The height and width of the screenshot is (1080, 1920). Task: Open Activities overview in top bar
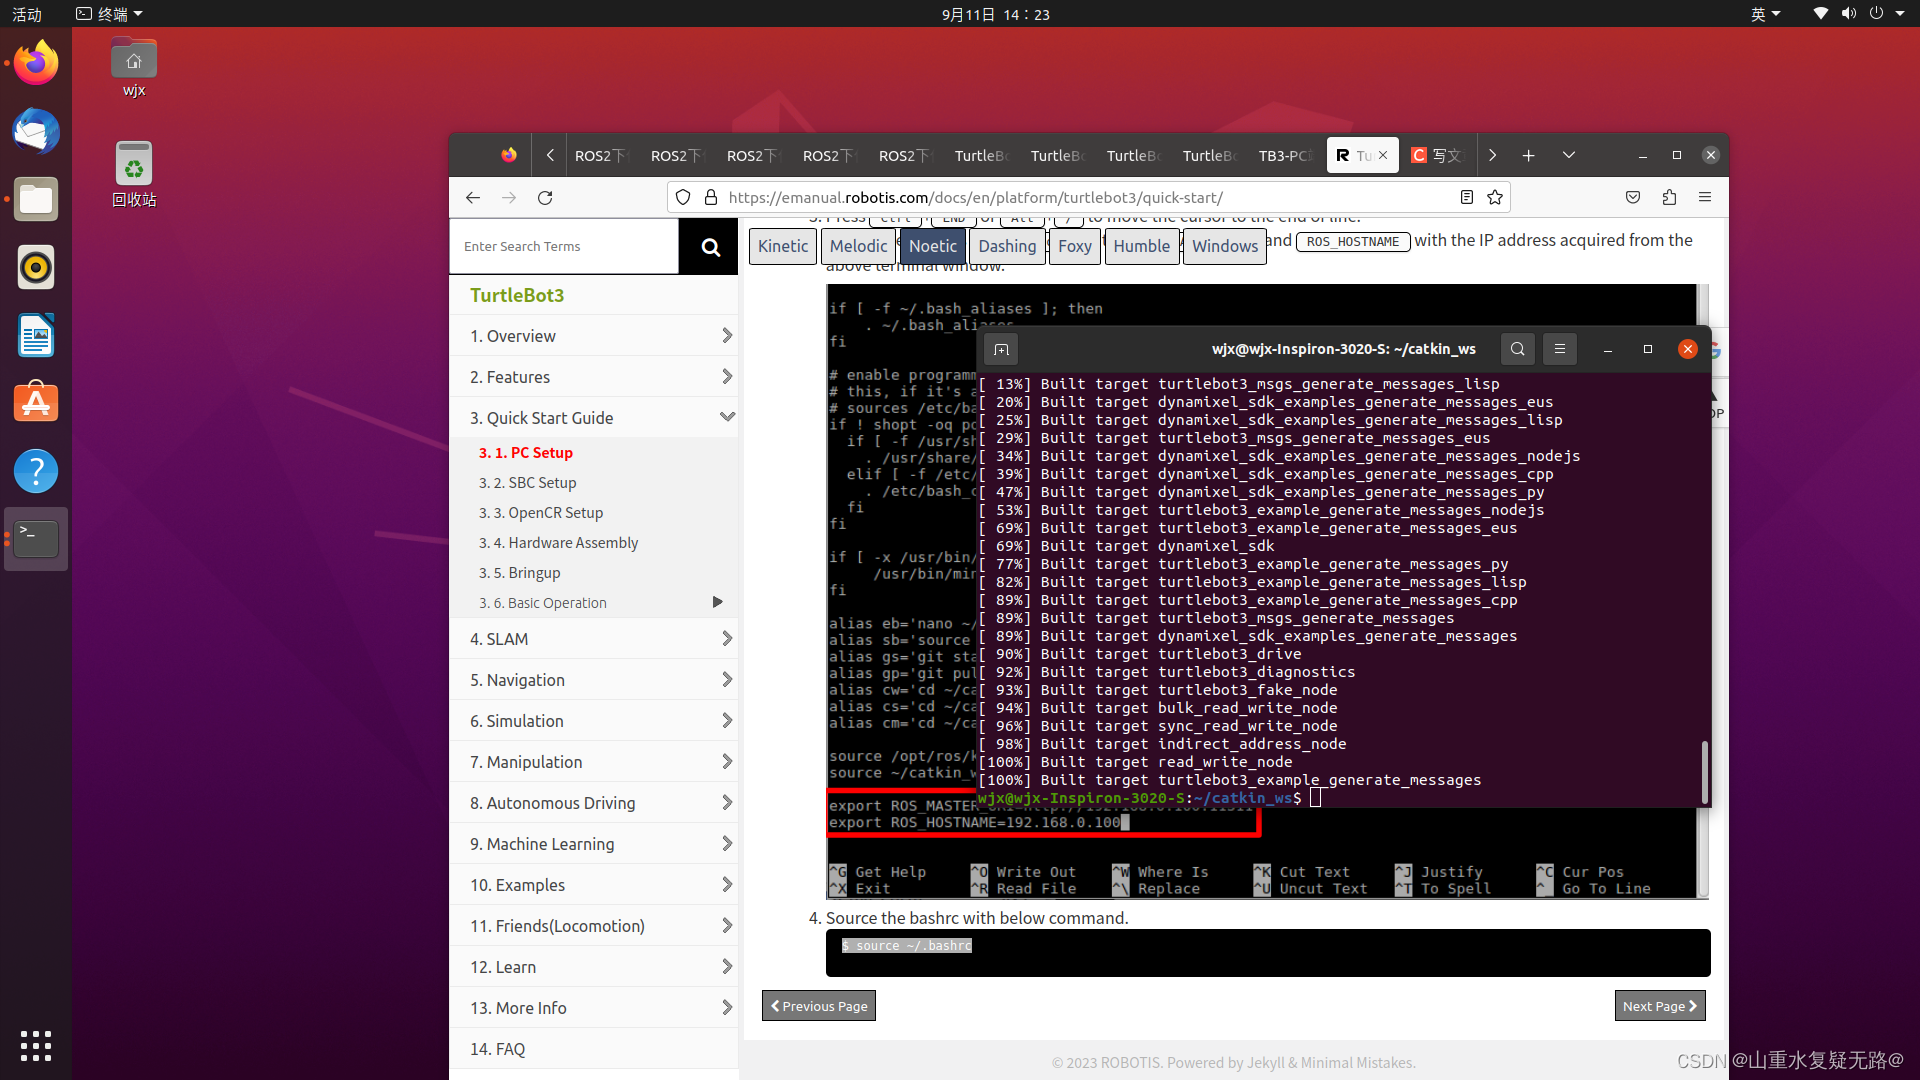pyautogui.click(x=27, y=14)
